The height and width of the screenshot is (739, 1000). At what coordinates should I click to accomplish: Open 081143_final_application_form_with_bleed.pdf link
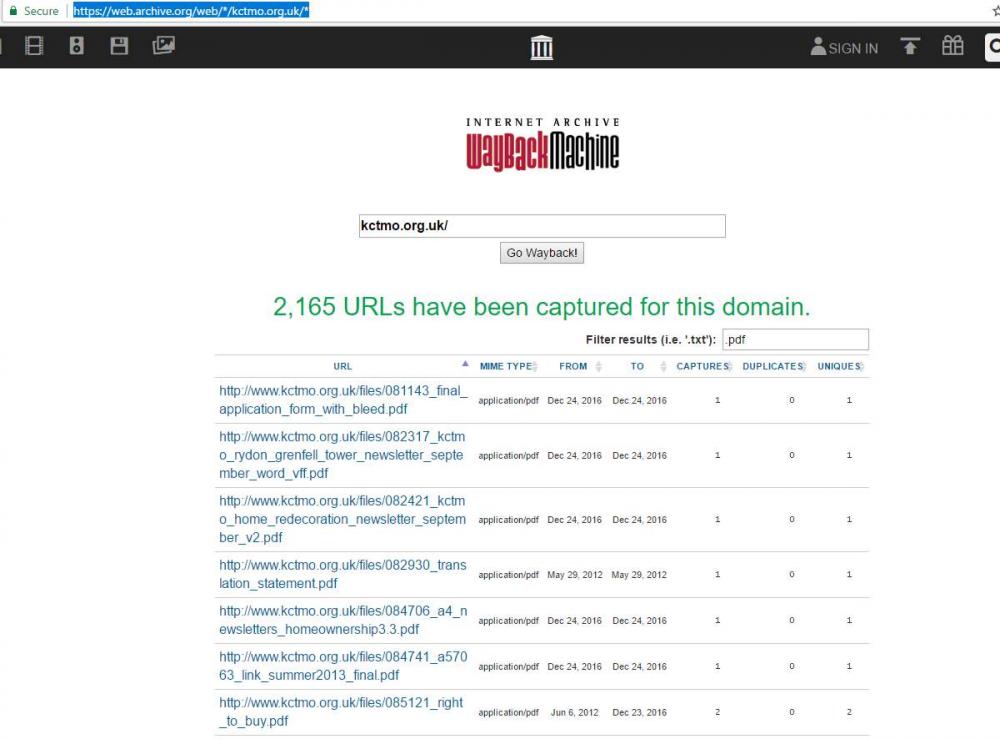343,400
